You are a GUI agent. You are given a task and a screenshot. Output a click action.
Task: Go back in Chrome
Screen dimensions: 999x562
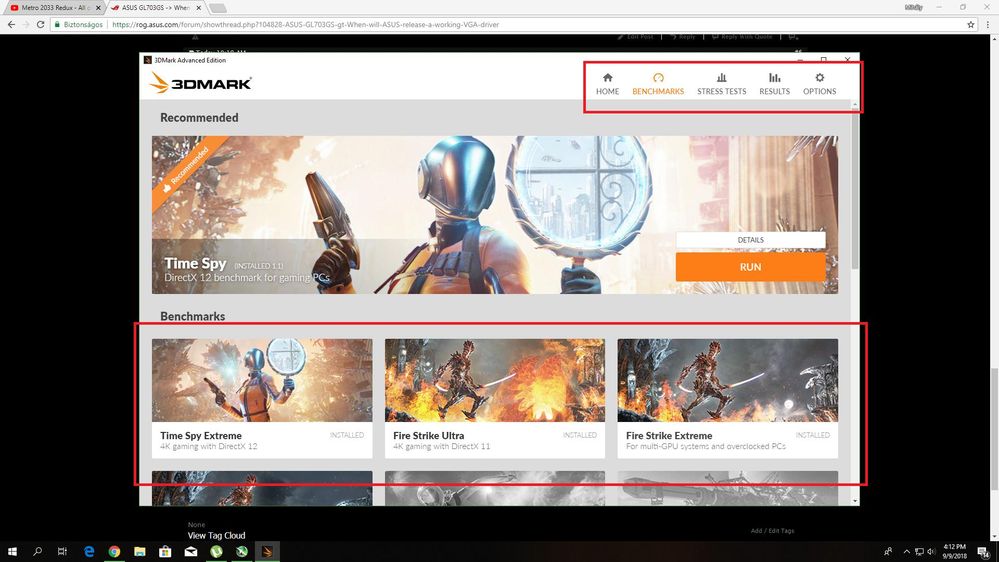pos(11,24)
